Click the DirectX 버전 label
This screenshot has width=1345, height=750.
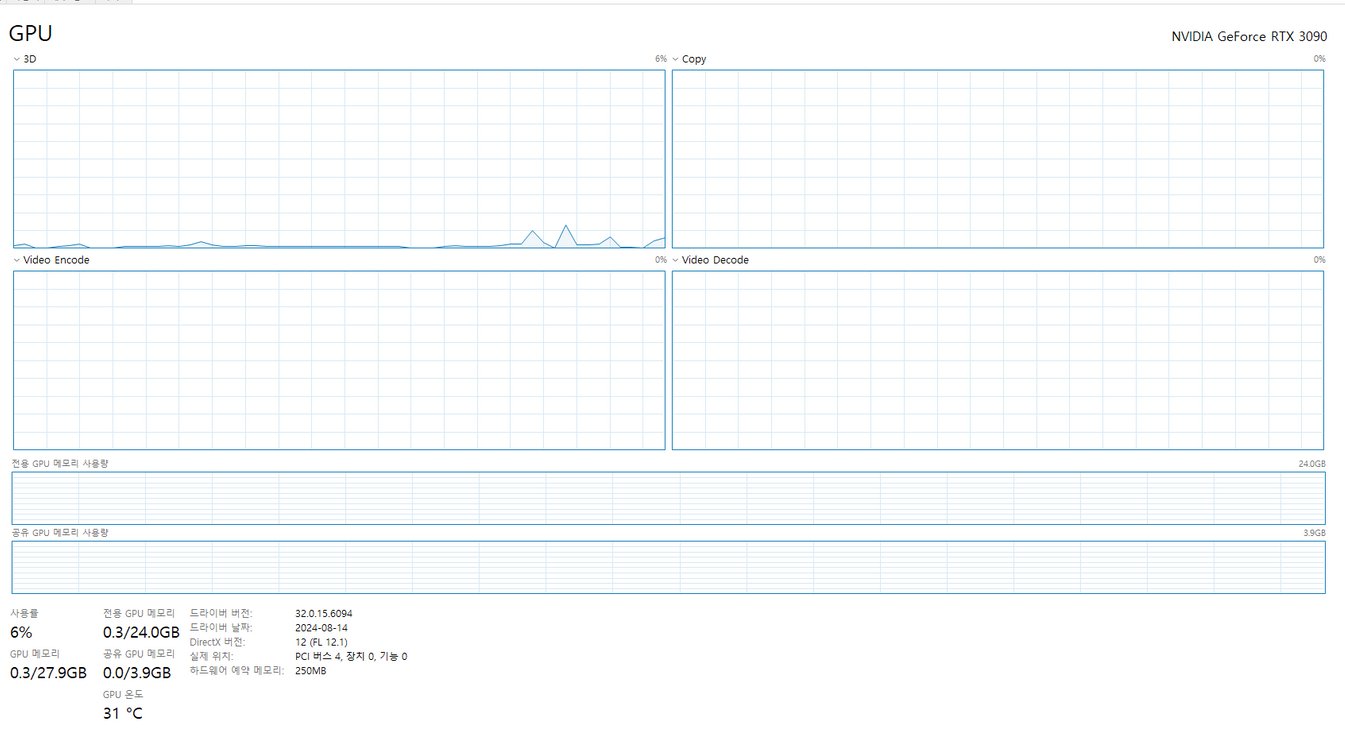click(x=217, y=642)
